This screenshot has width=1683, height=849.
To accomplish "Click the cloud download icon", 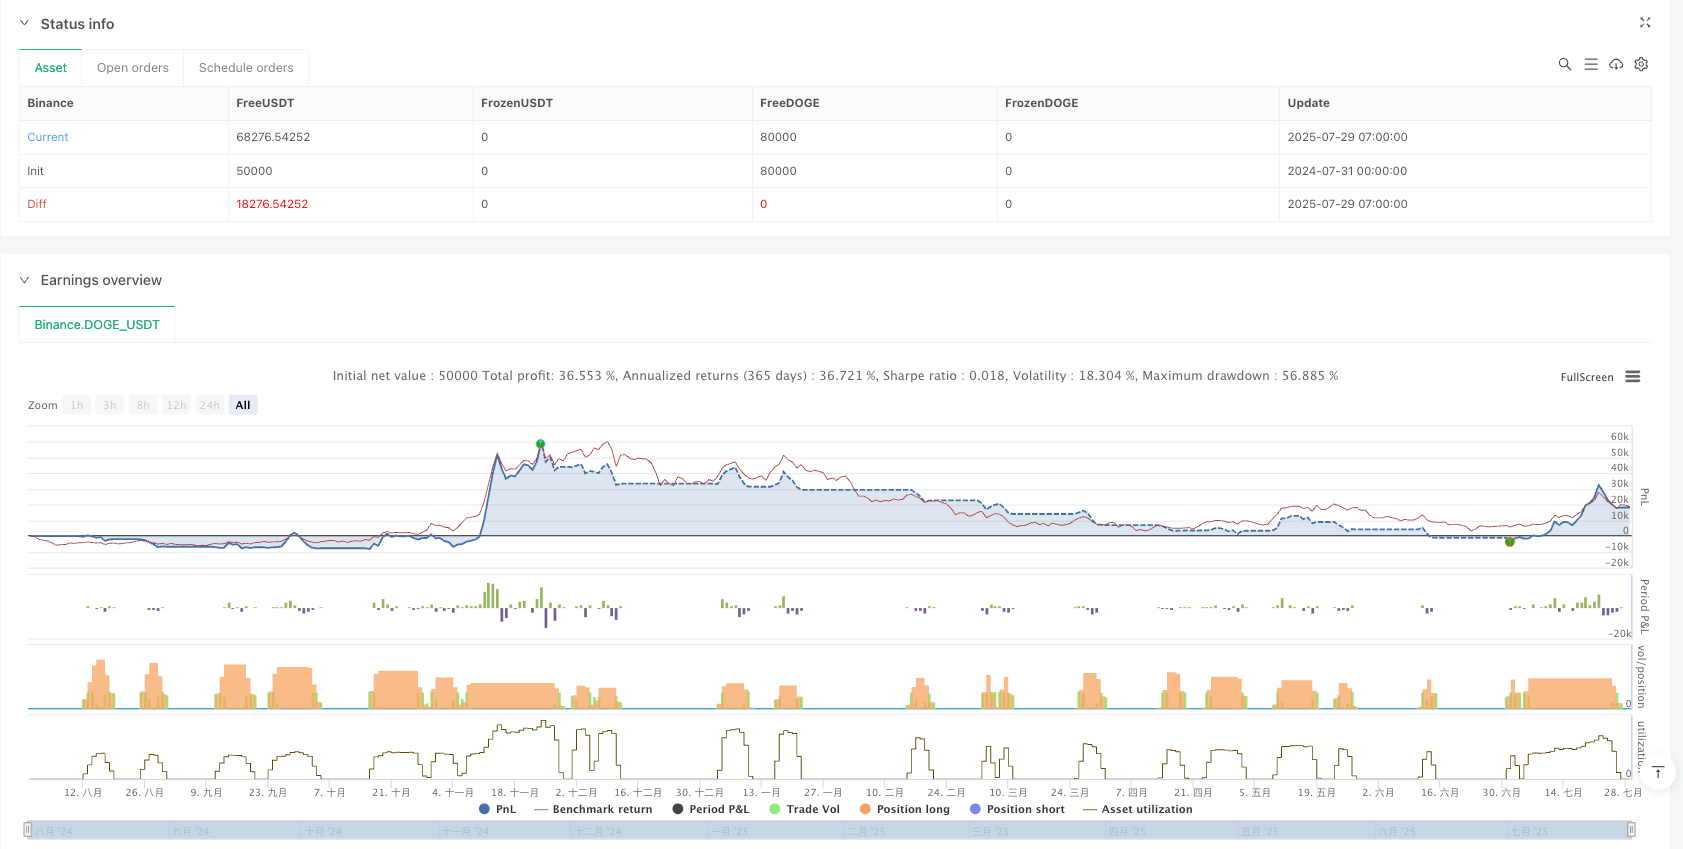I will [1616, 64].
